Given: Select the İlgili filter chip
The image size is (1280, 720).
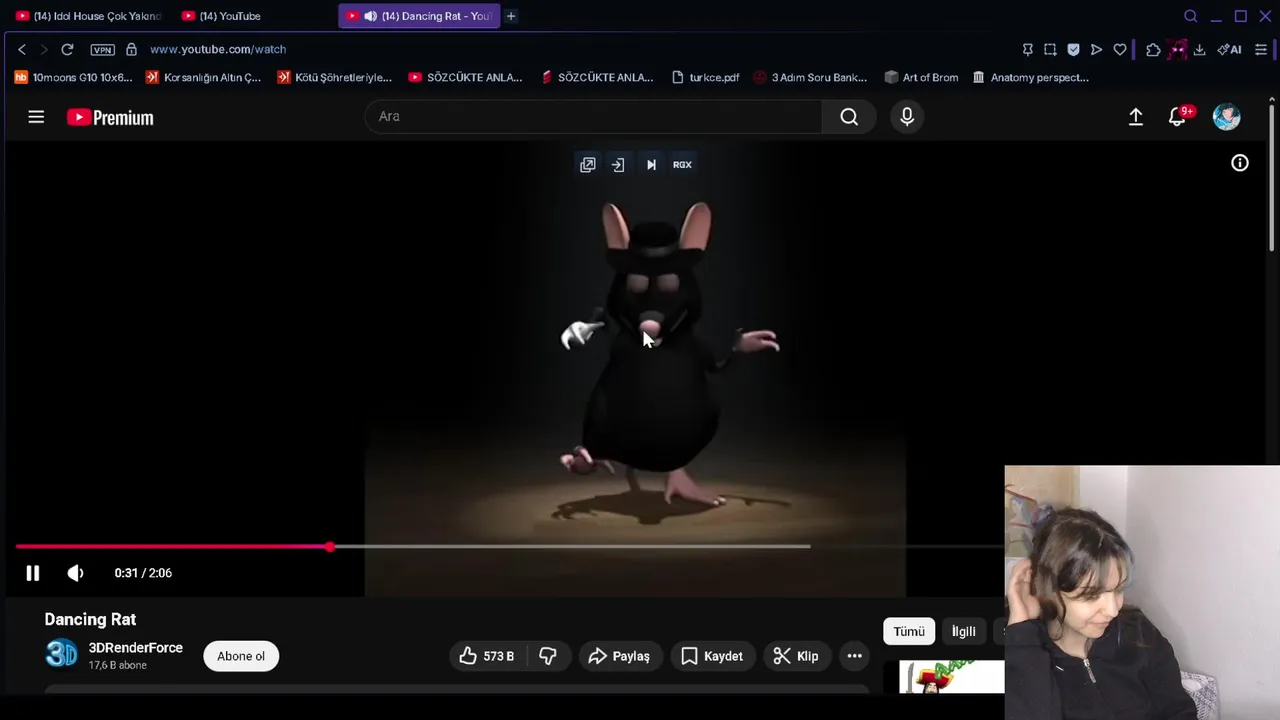Looking at the screenshot, I should tap(964, 631).
